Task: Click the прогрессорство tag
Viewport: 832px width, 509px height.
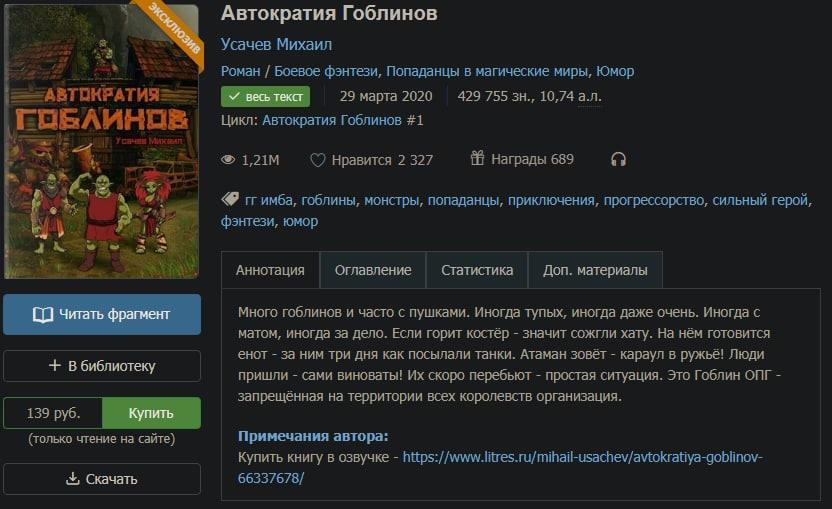Action: [653, 200]
